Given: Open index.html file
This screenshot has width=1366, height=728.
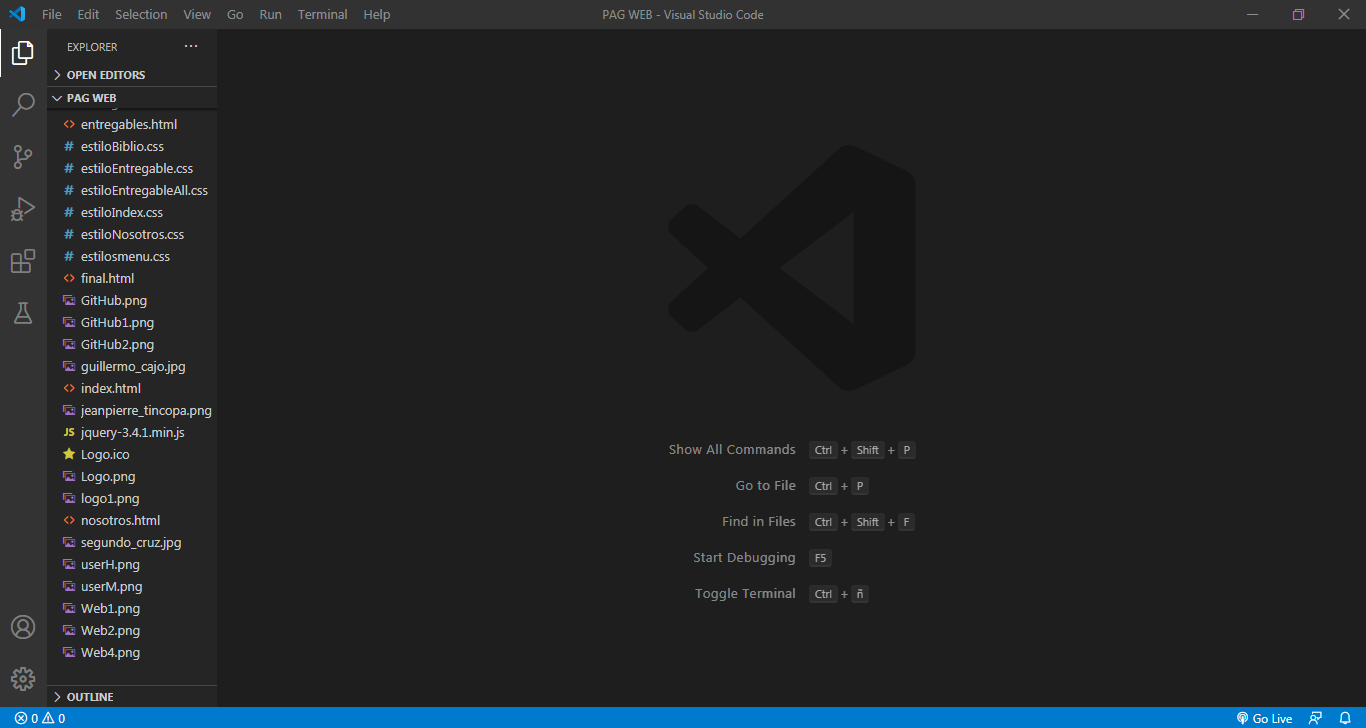Looking at the screenshot, I should point(132,388).
